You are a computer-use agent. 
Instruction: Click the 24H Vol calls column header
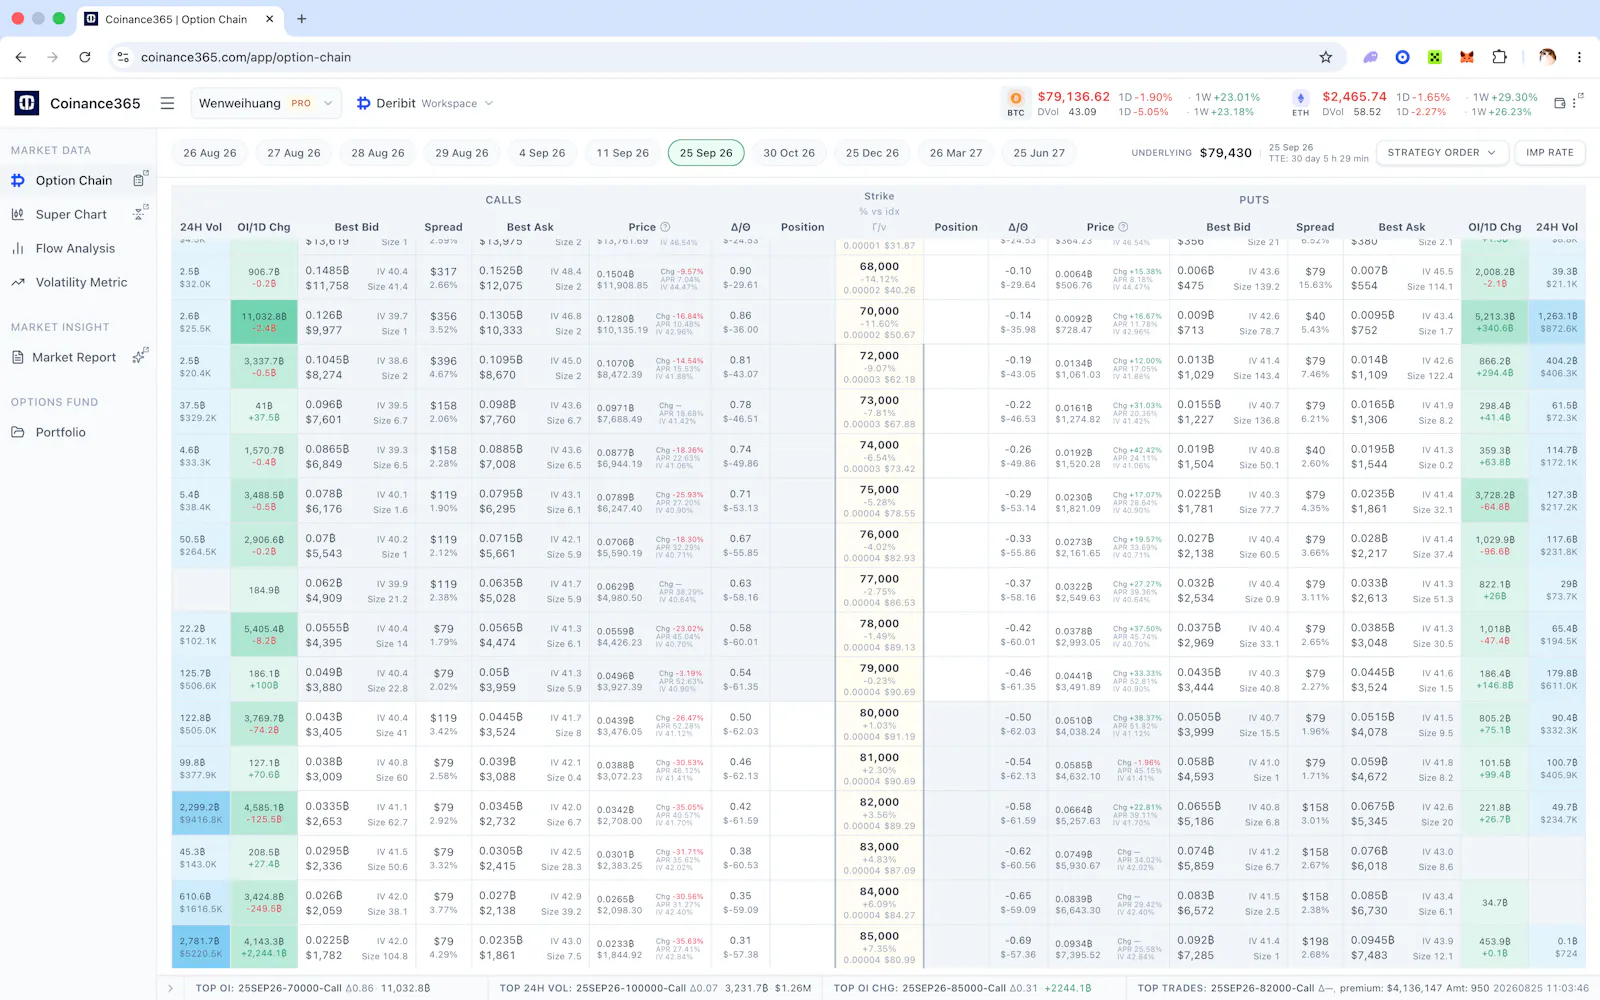pyautogui.click(x=201, y=227)
